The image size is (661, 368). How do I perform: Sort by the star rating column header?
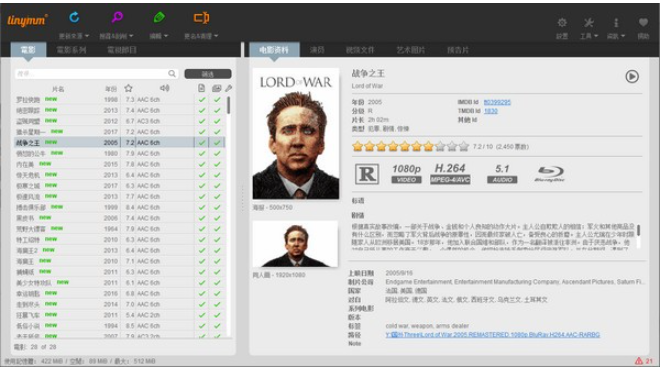pos(128,88)
